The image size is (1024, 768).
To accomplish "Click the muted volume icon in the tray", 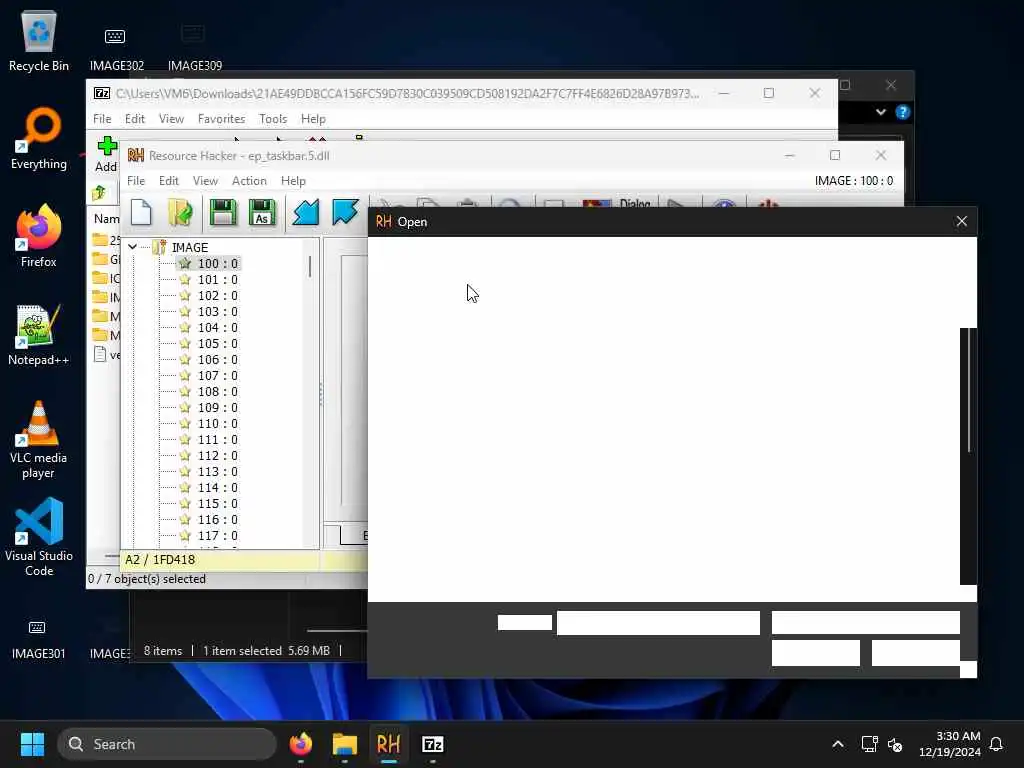I will tap(895, 744).
